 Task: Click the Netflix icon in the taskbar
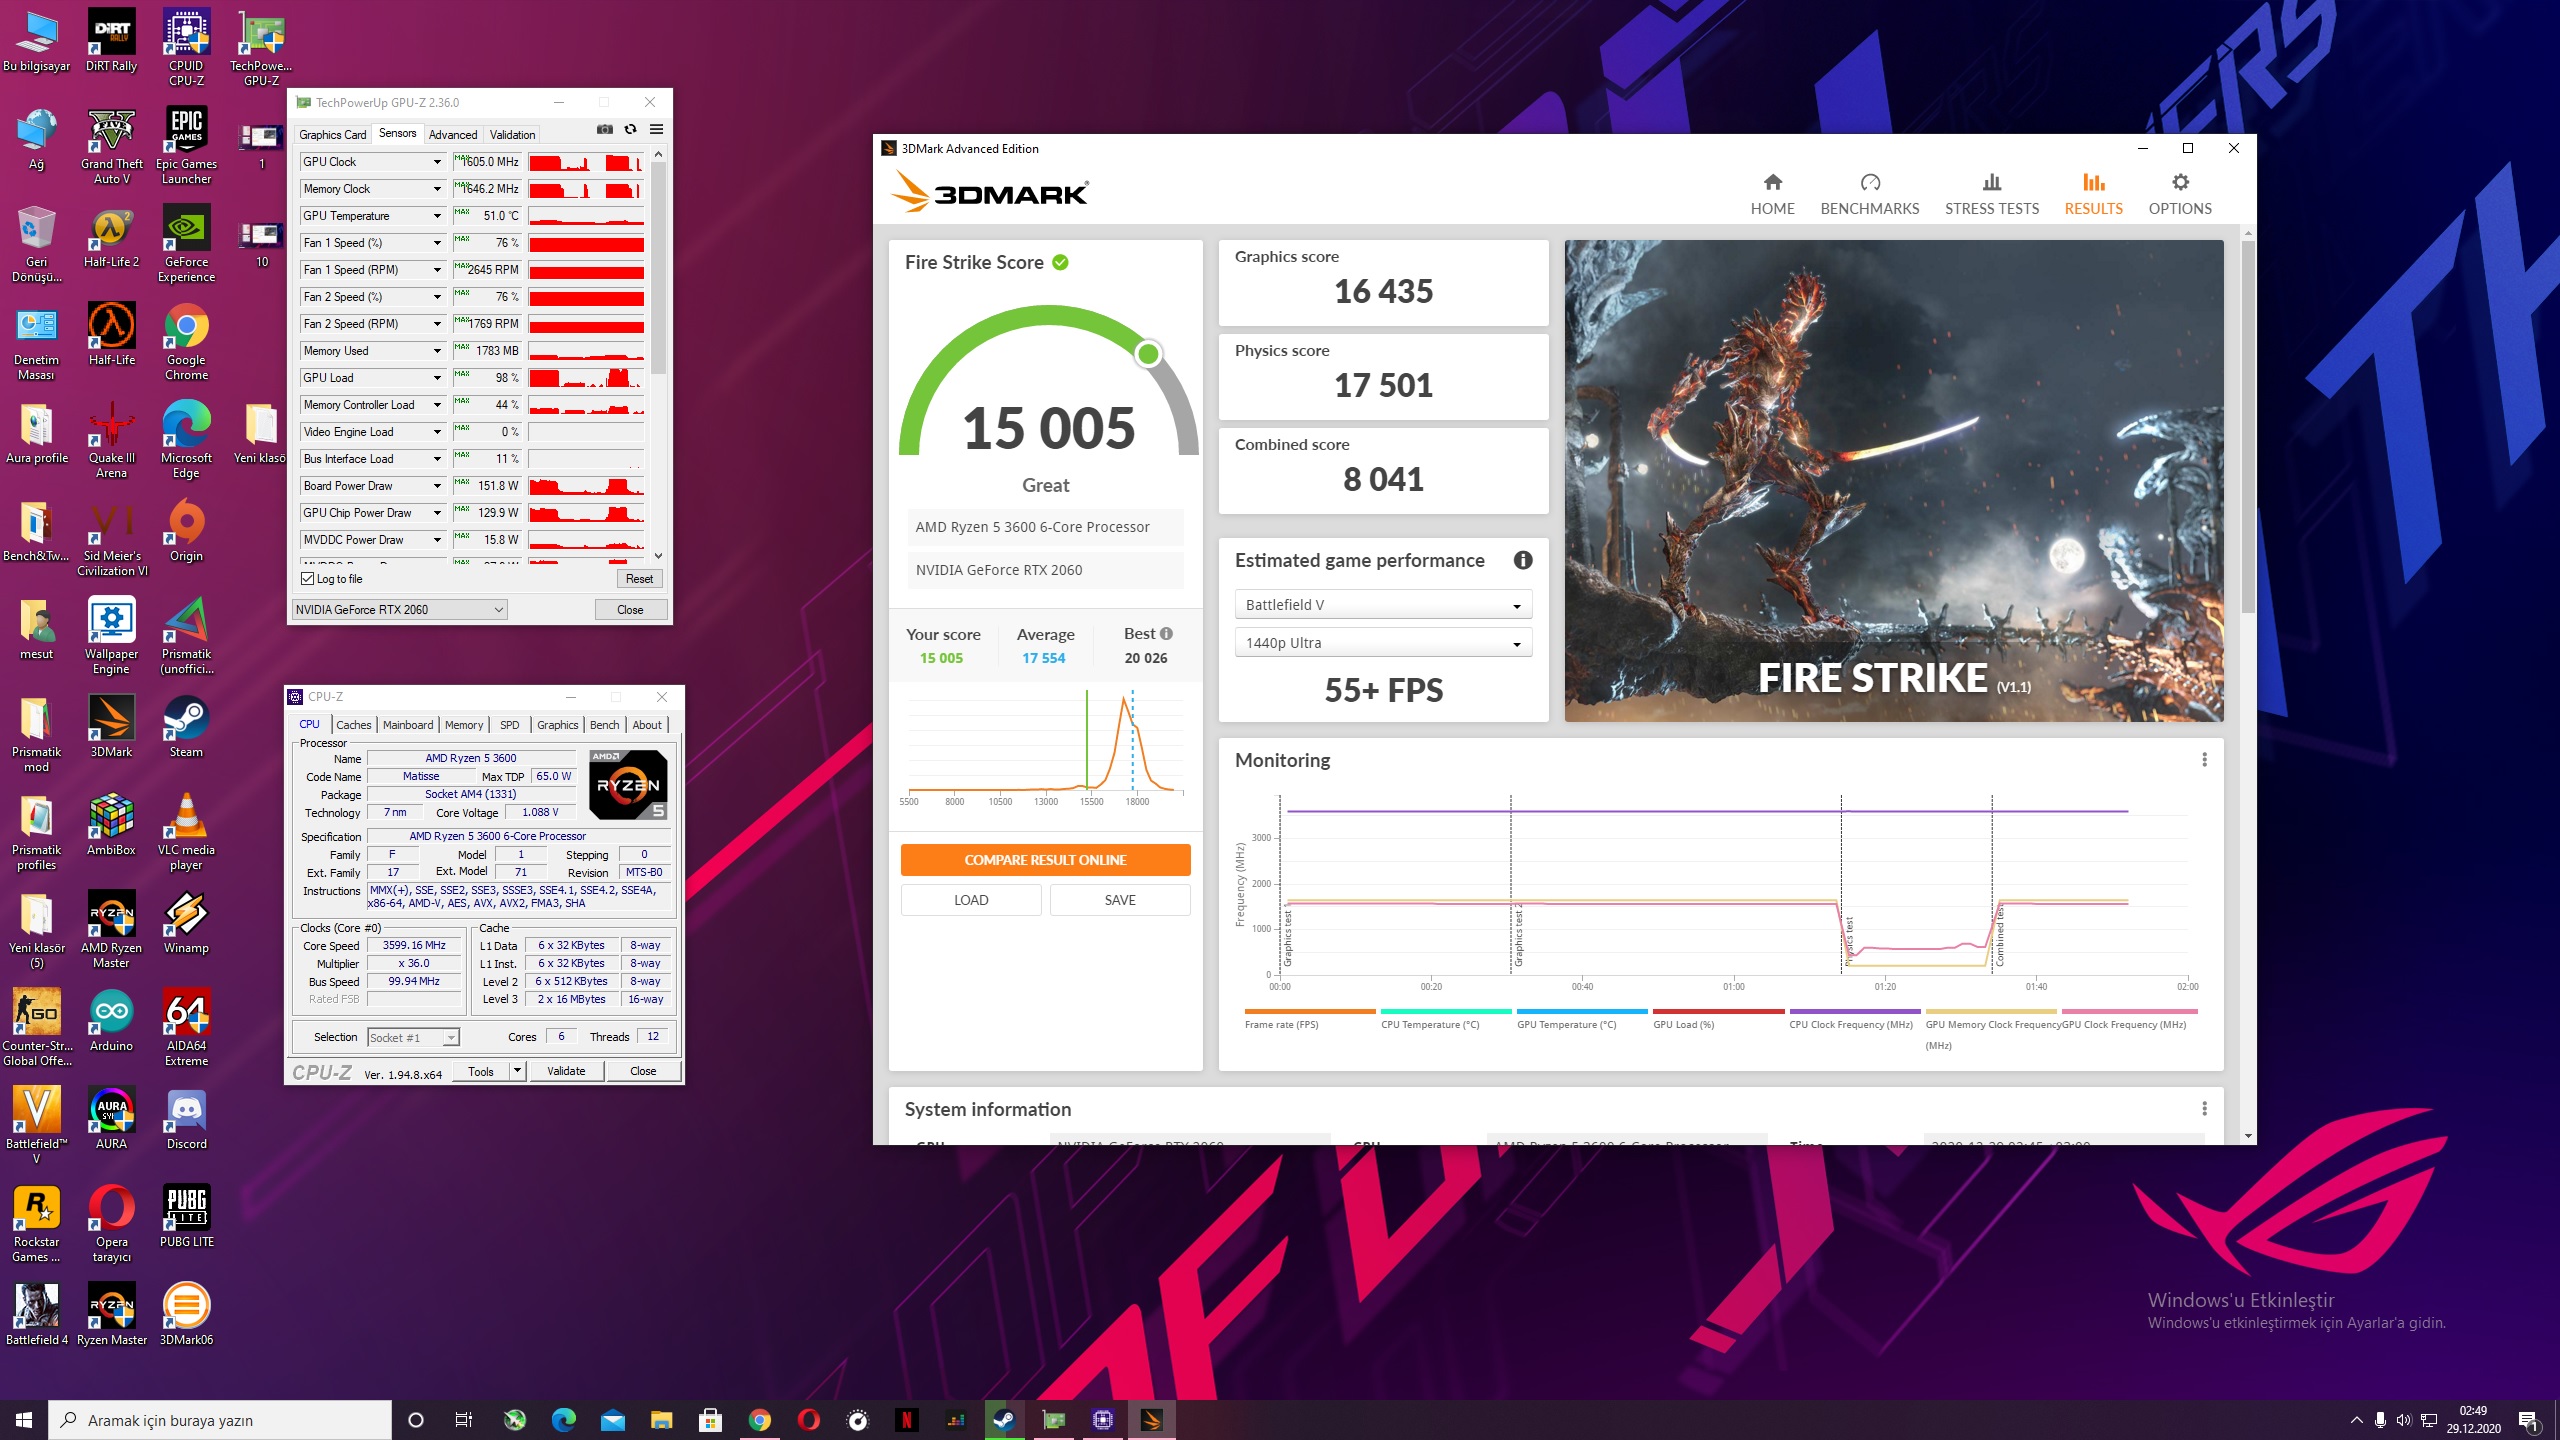click(906, 1420)
